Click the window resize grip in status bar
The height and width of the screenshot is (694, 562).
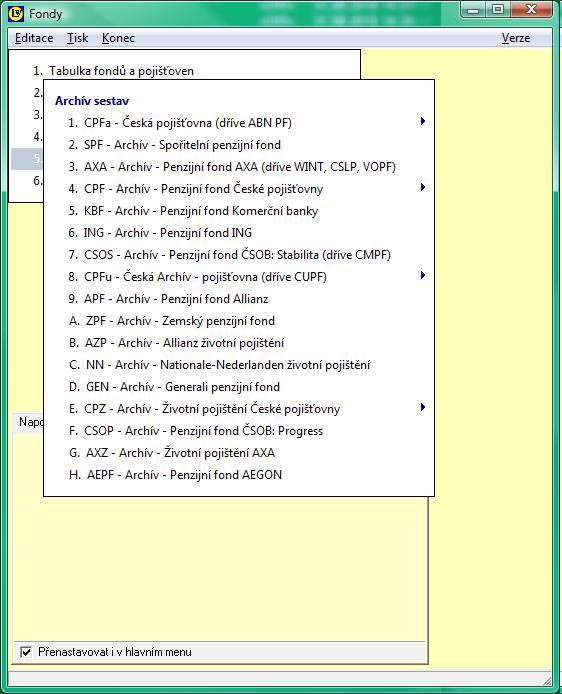click(x=547, y=680)
